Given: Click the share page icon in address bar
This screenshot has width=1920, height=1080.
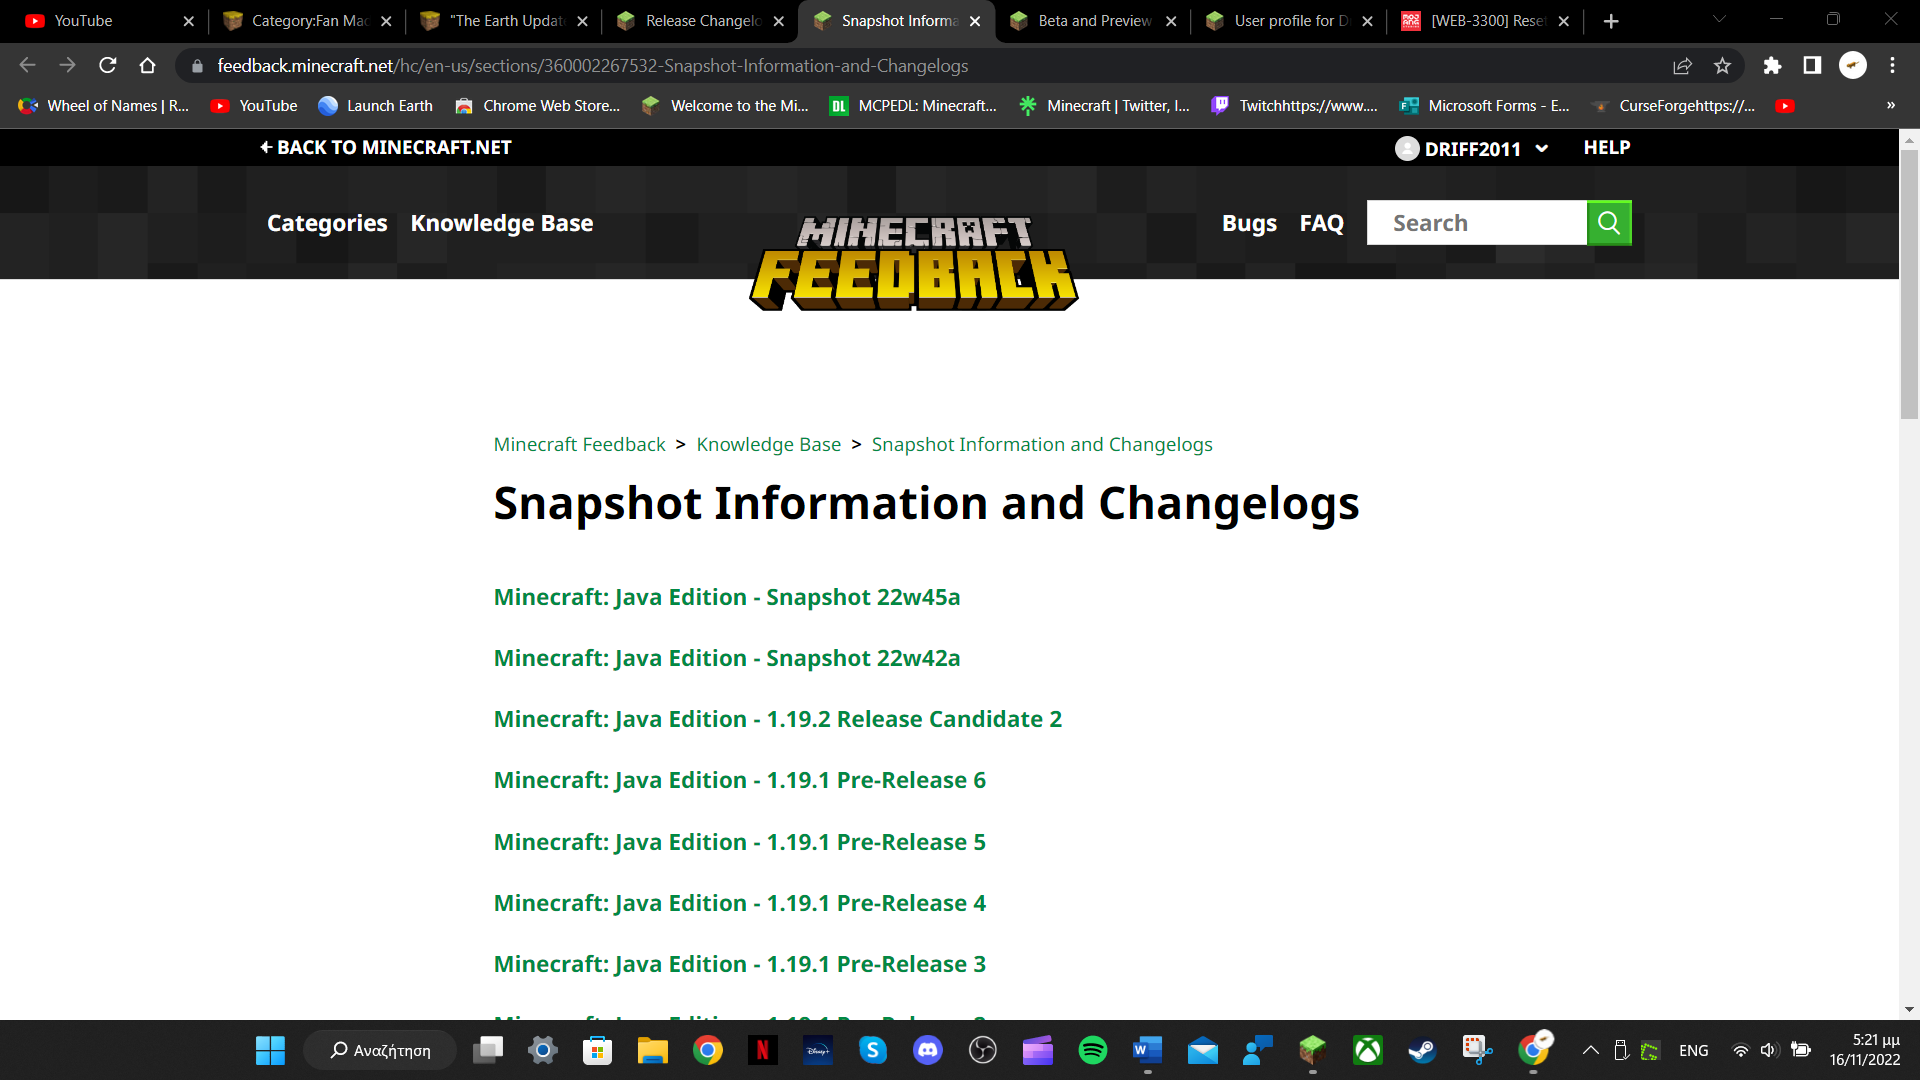Looking at the screenshot, I should pos(1682,66).
